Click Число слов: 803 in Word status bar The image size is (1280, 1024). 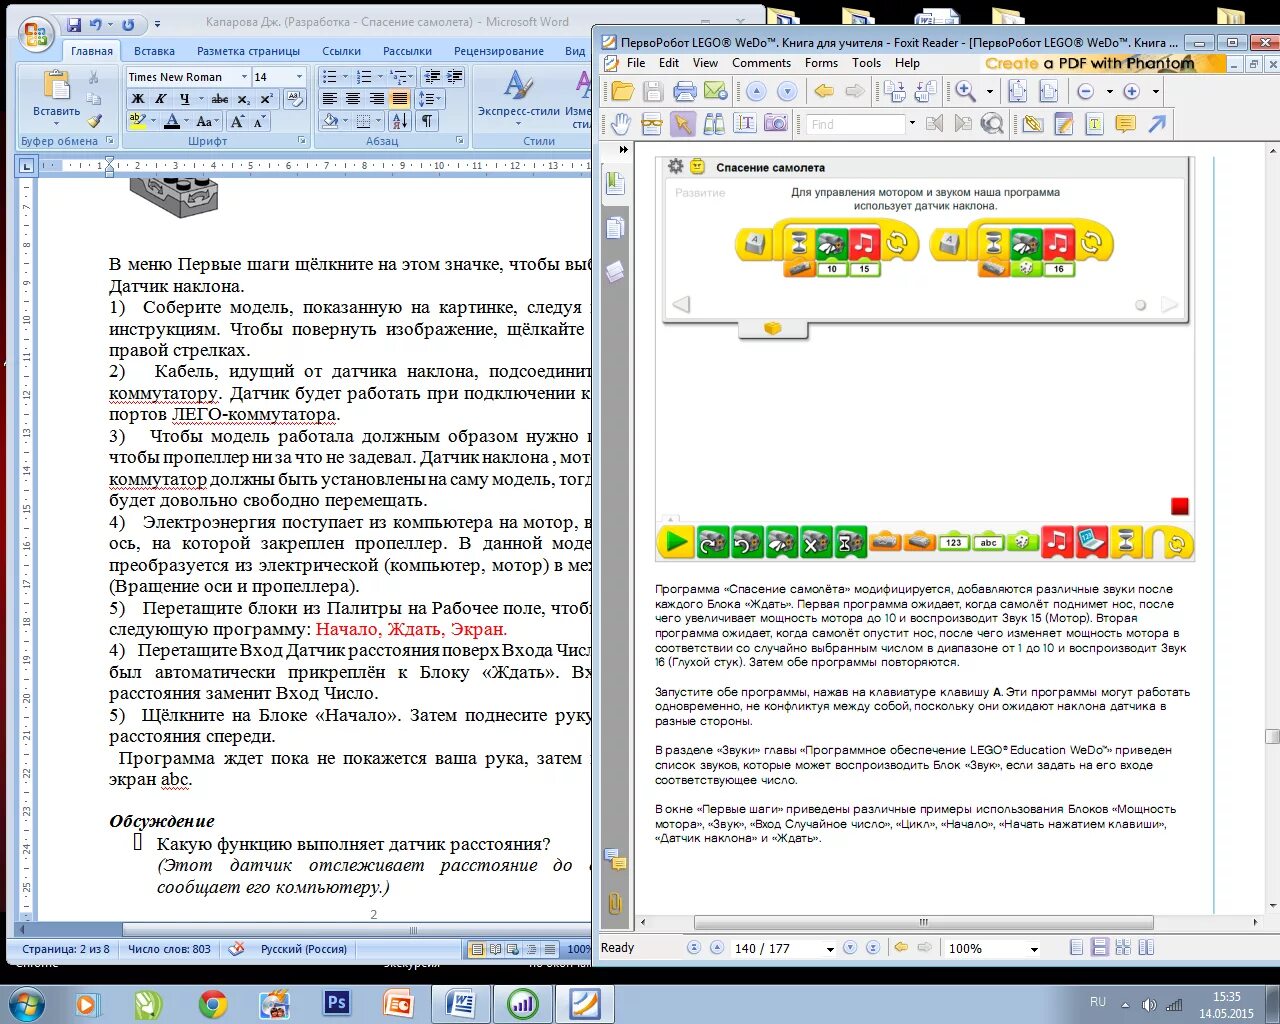pyautogui.click(x=170, y=949)
